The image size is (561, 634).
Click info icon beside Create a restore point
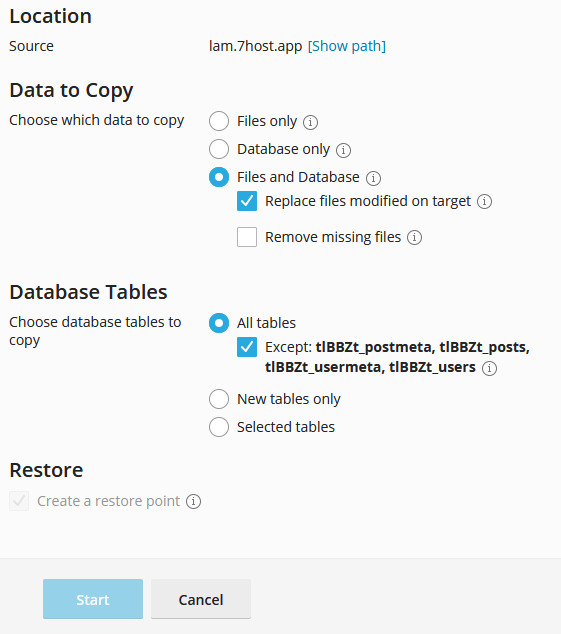(x=193, y=501)
